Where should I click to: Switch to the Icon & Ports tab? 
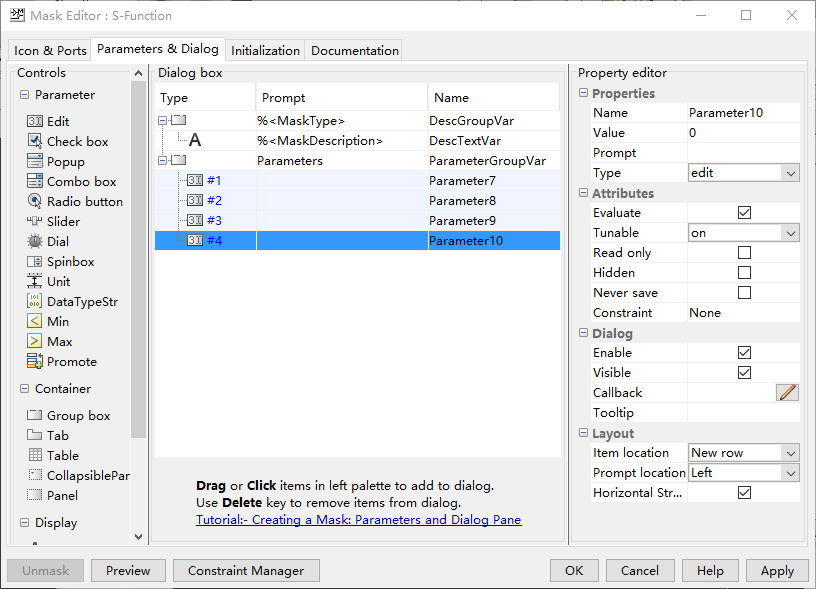[50, 50]
